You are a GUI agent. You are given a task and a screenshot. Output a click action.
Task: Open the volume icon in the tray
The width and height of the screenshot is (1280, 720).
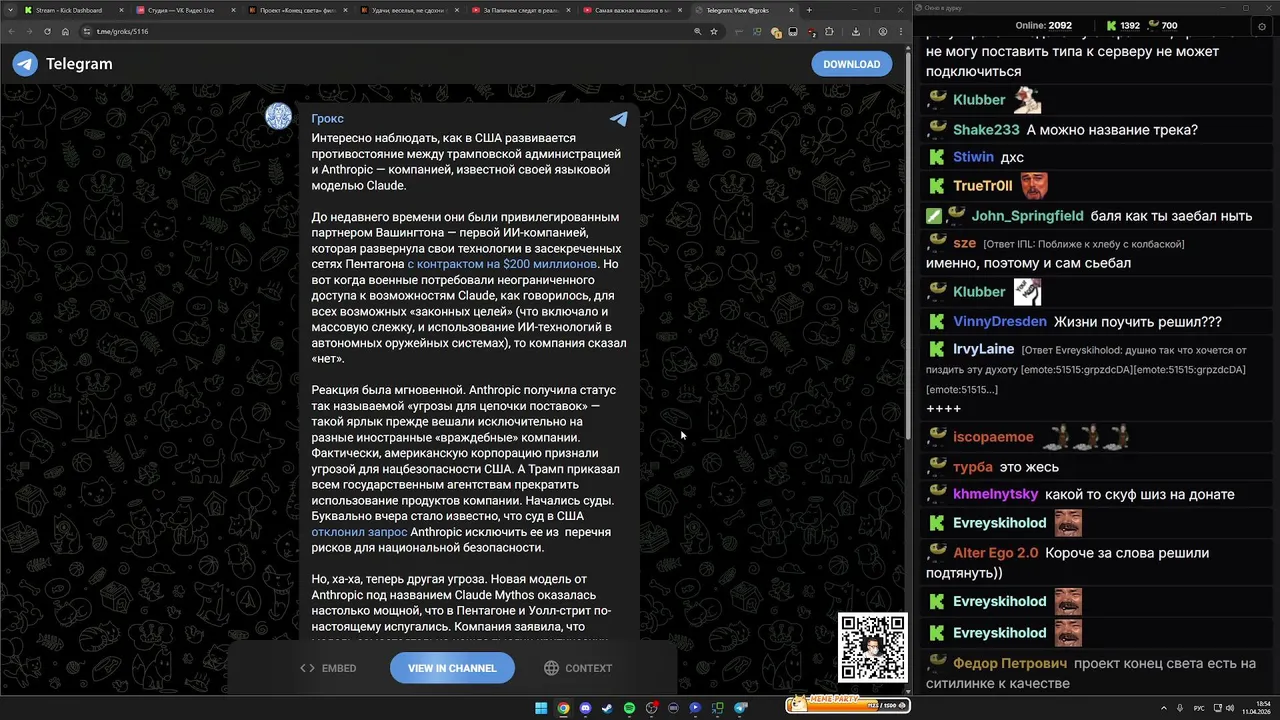coord(1229,708)
